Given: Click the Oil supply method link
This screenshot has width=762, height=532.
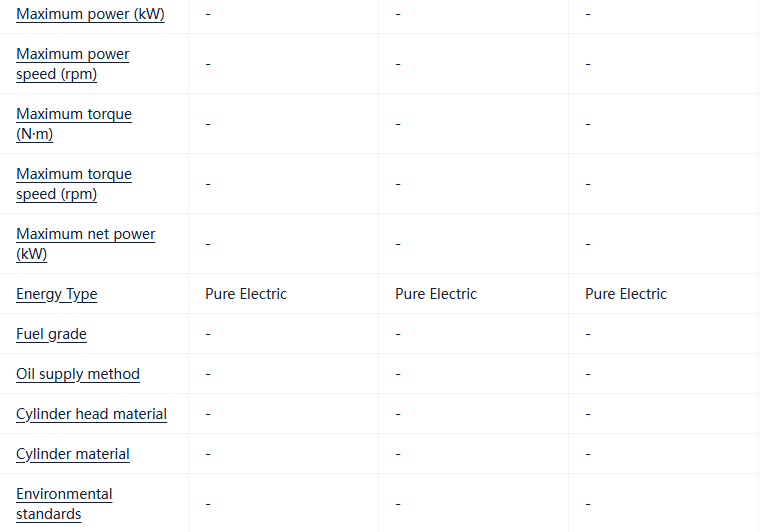Looking at the screenshot, I should pos(77,374).
